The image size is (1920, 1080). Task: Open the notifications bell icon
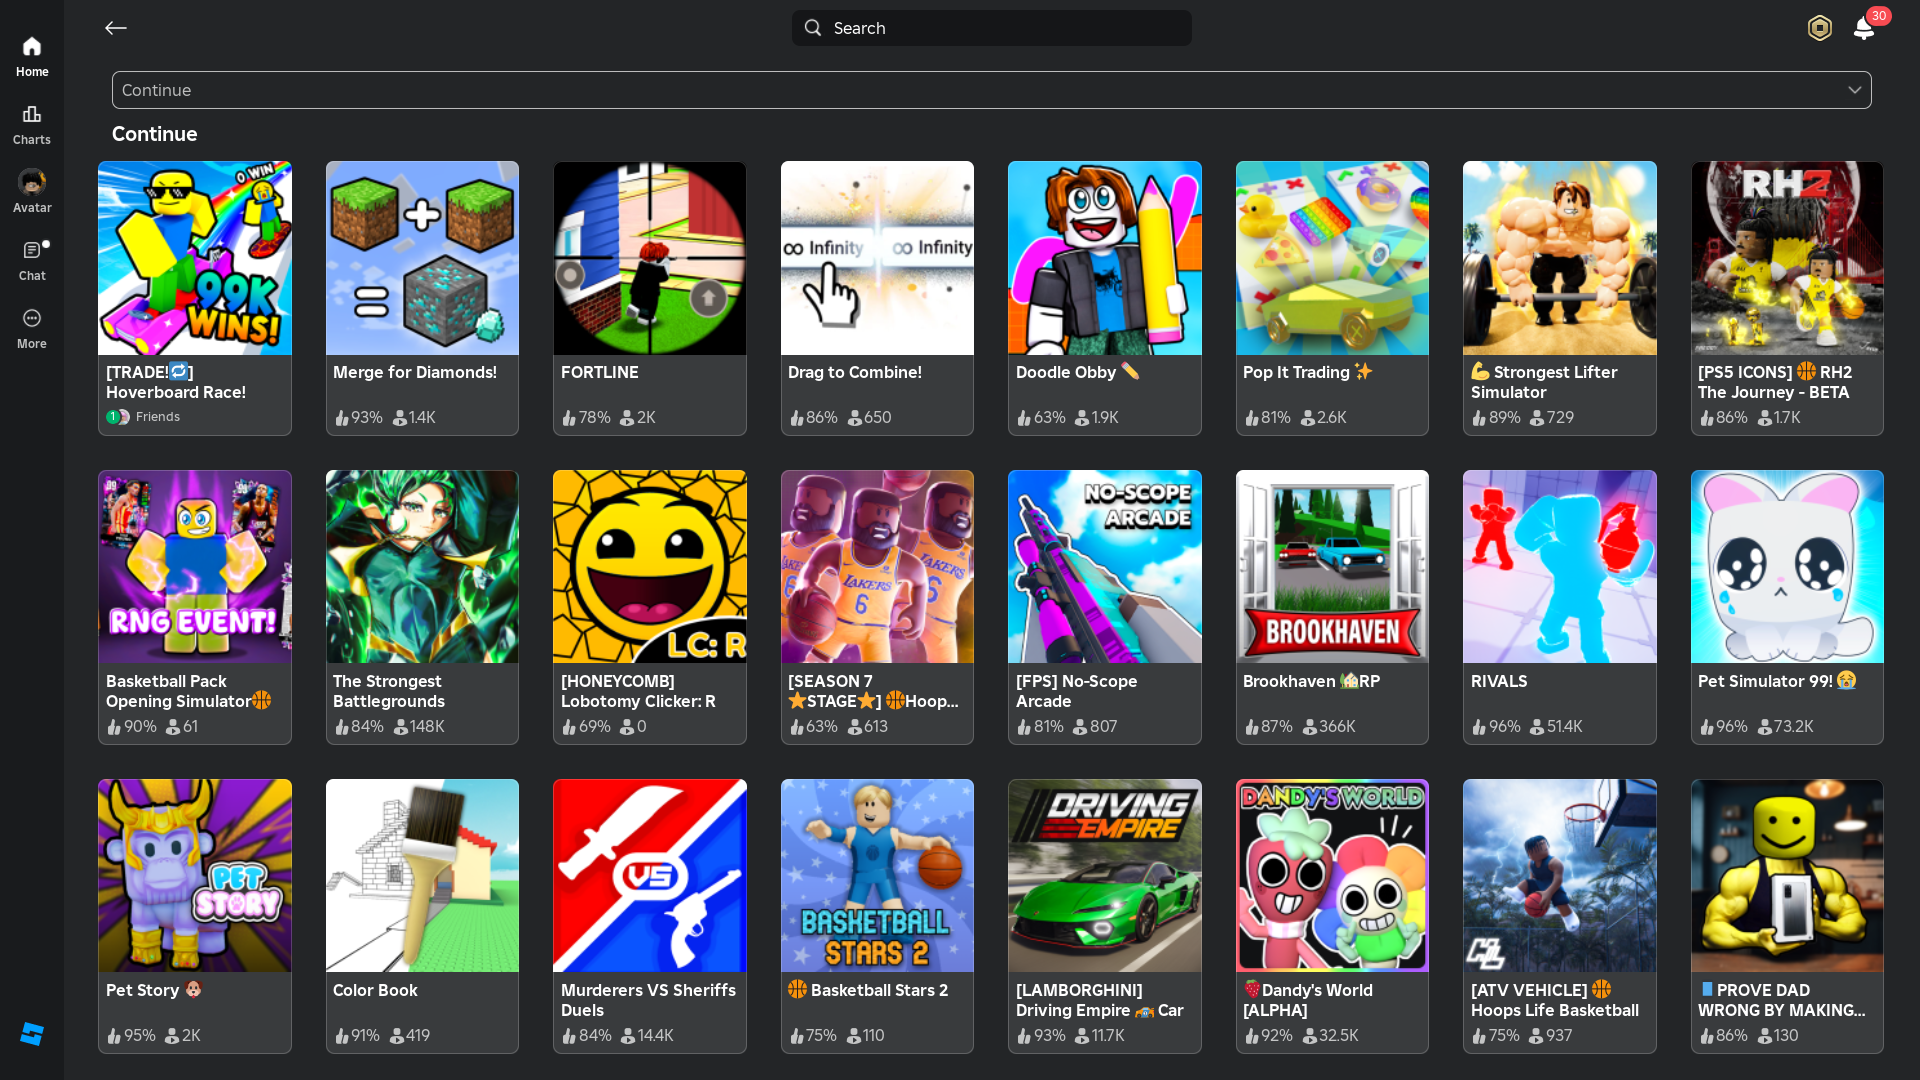coord(1863,28)
